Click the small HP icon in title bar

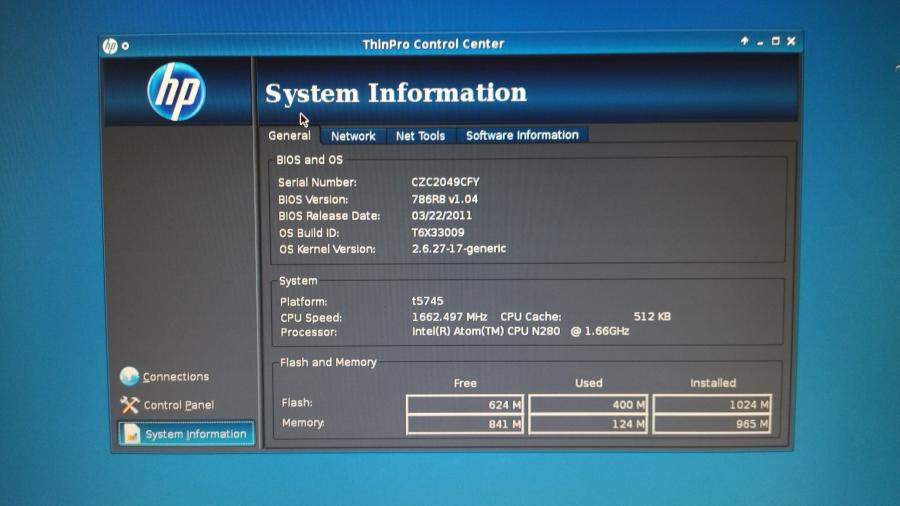pos(110,45)
